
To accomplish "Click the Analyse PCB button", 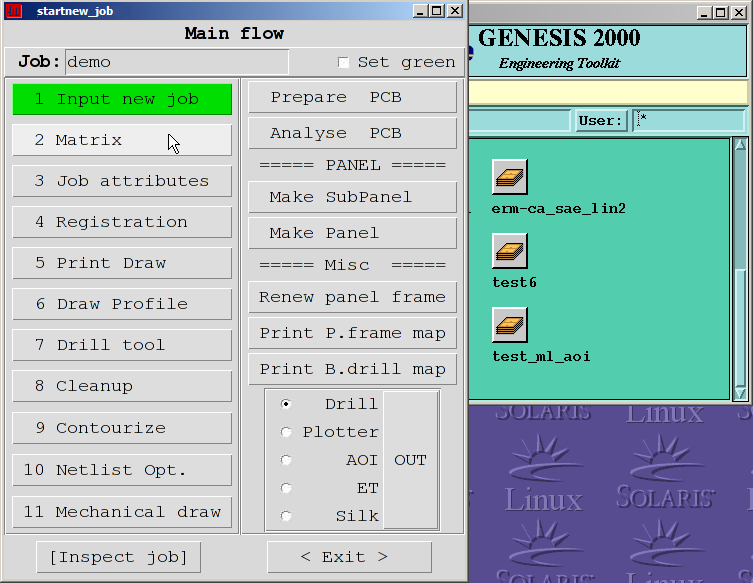I will [352, 133].
